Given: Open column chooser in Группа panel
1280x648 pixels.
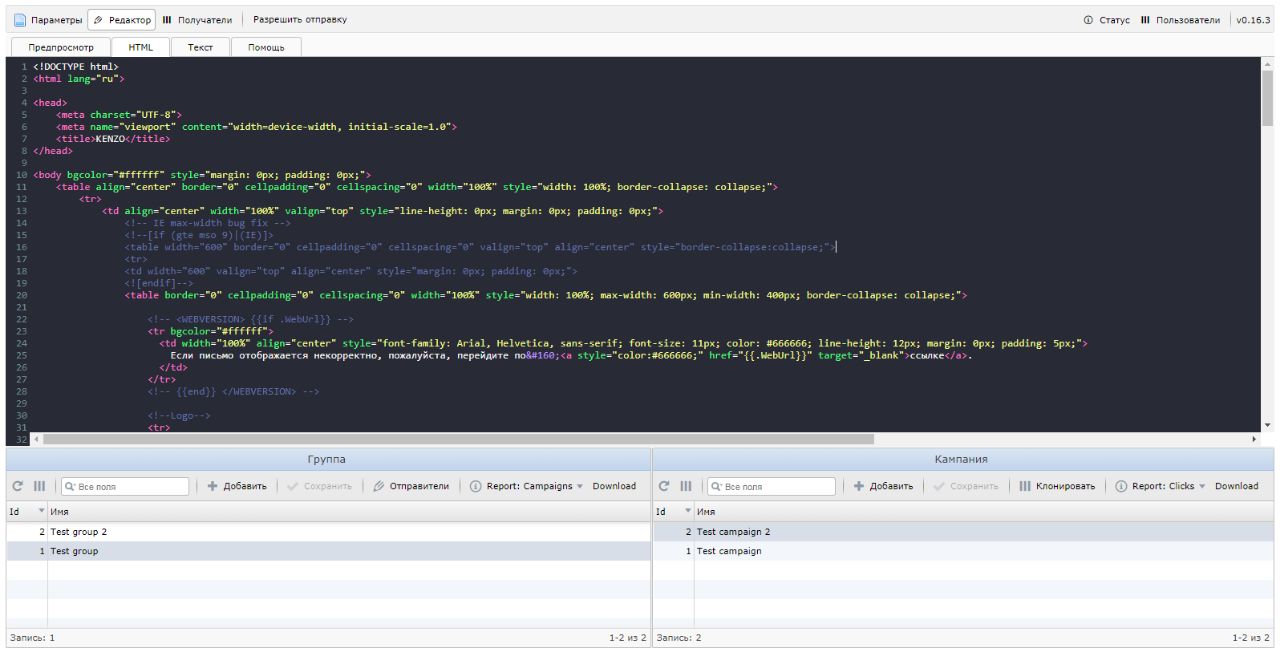Looking at the screenshot, I should coord(37,486).
